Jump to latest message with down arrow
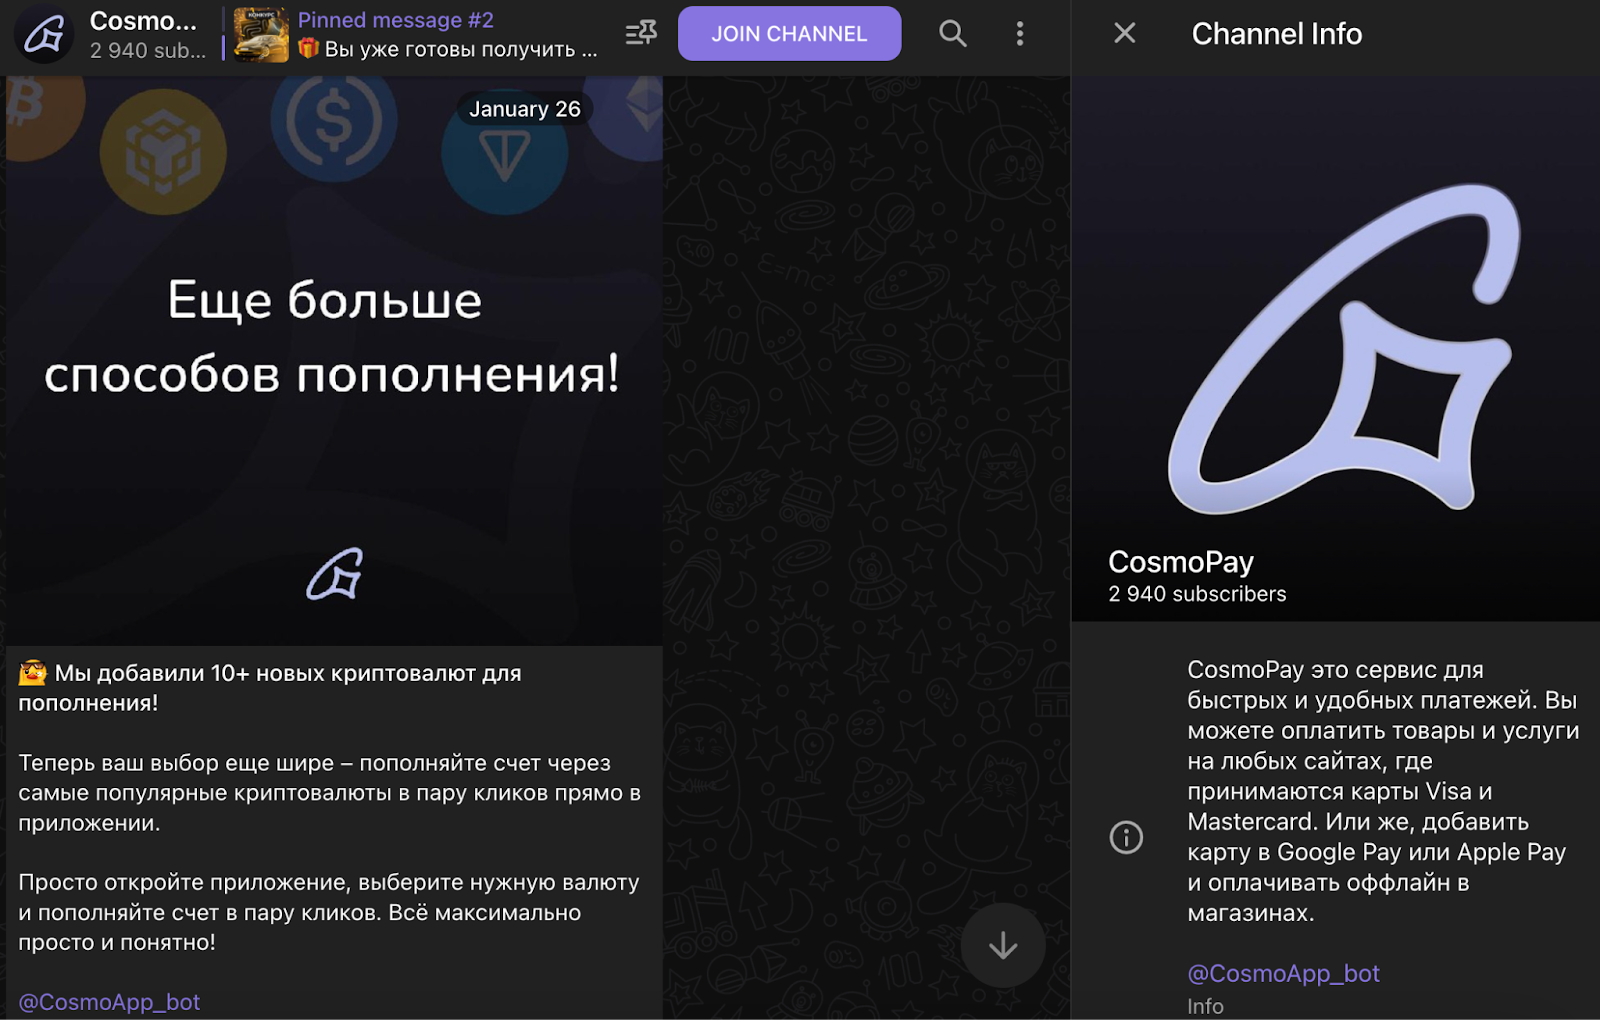This screenshot has width=1600, height=1020. pos(1003,946)
